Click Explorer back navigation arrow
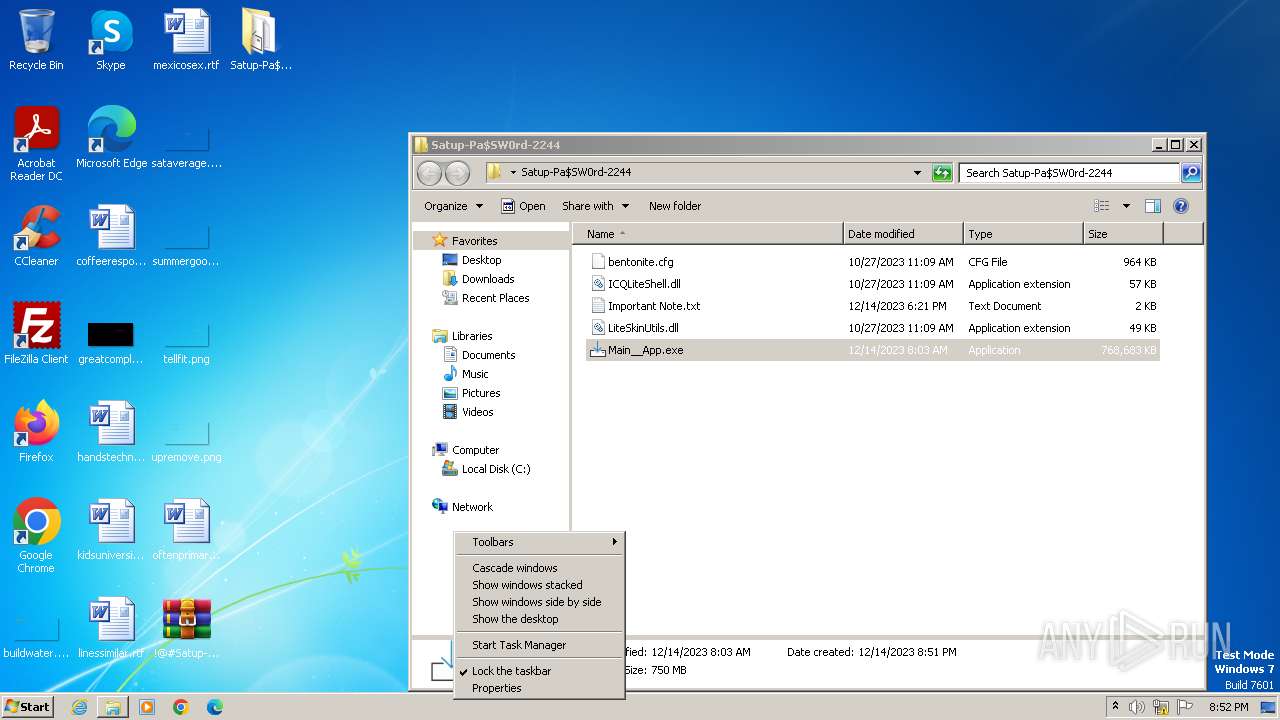The width and height of the screenshot is (1280, 720). [429, 173]
